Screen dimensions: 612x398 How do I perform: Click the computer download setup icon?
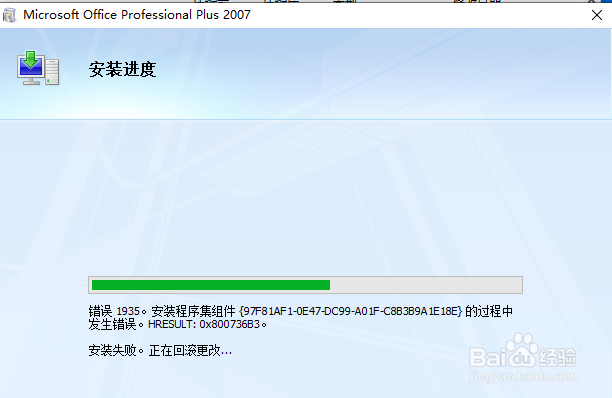pos(38,68)
